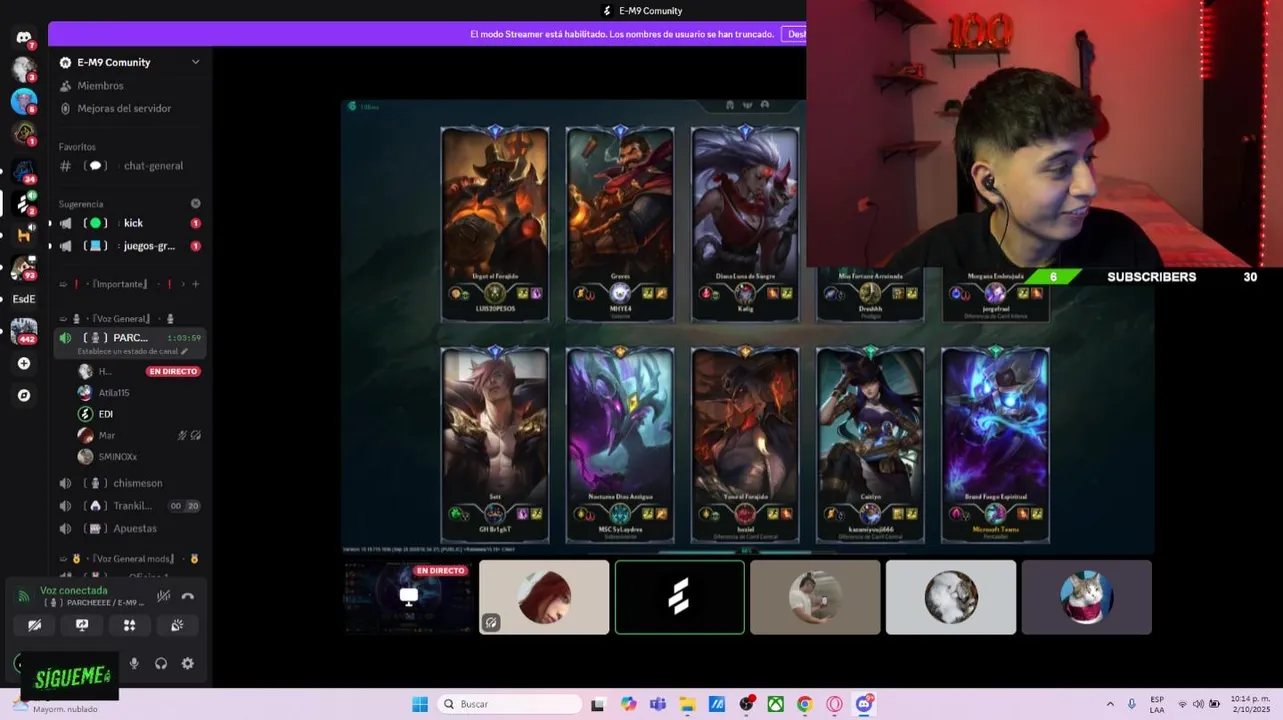Image resolution: width=1283 pixels, height=720 pixels.
Task: Click the Add a Server plus icon
Action: pos(24,364)
